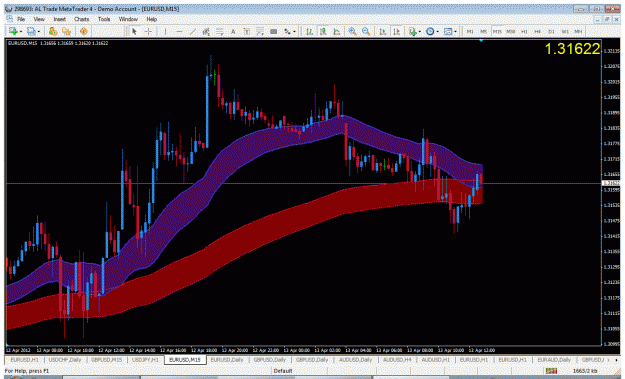This screenshot has height=379, width=625.
Task: Switch to the AUDUSD,H4 chart tab
Action: 397,360
